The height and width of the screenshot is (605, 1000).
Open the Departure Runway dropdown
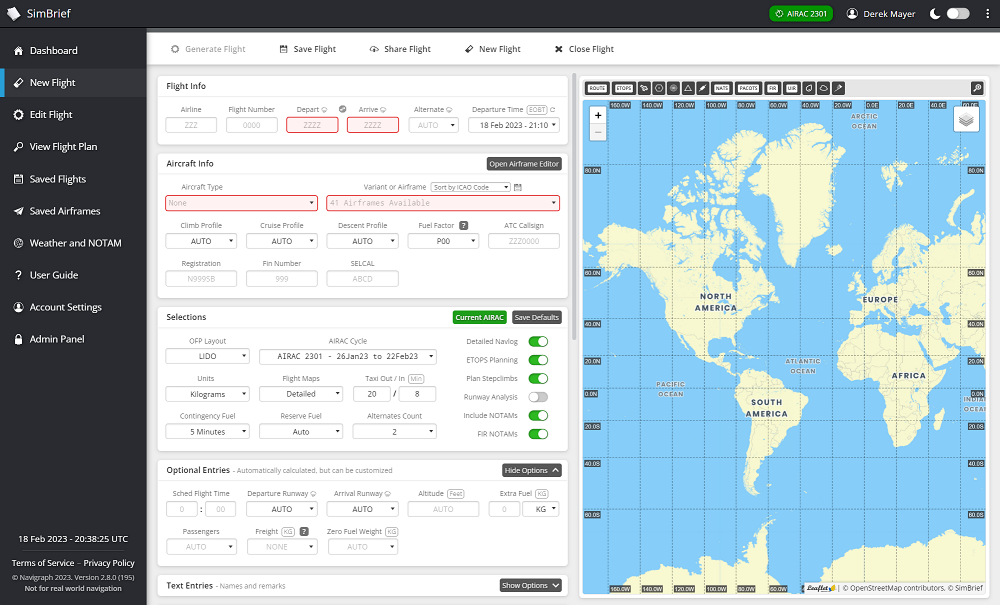(x=282, y=509)
